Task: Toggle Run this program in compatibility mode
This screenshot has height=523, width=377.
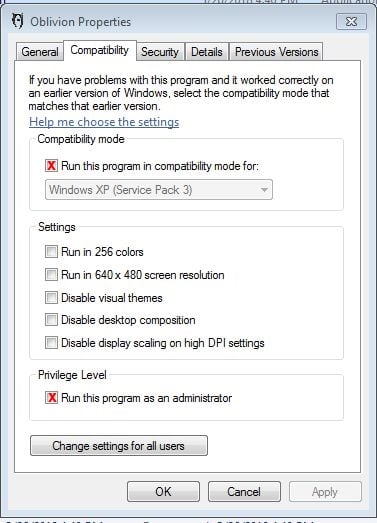Action: [x=51, y=165]
